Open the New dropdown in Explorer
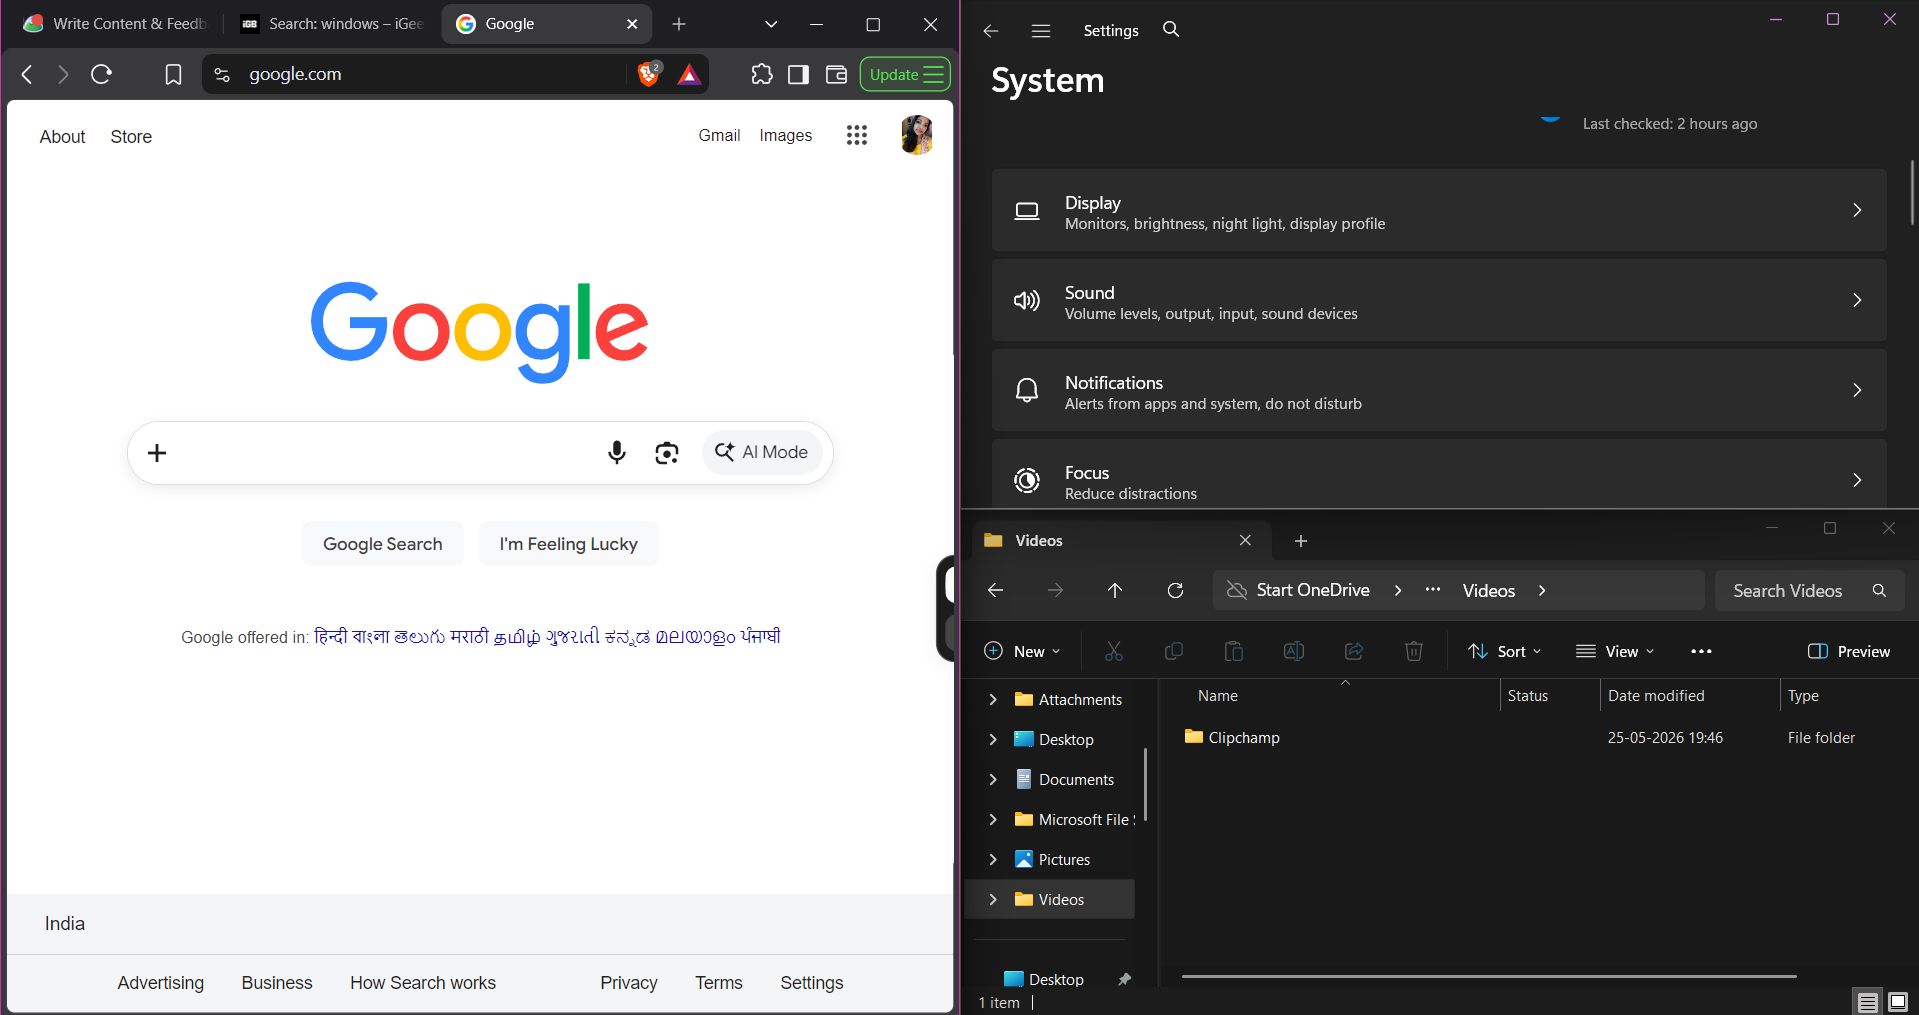This screenshot has width=1919, height=1015. point(1022,651)
